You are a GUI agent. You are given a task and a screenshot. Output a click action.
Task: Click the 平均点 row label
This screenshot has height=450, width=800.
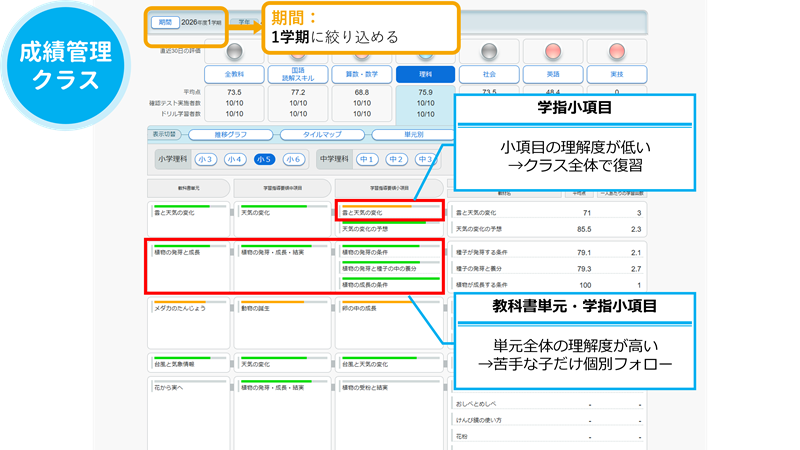click(192, 92)
